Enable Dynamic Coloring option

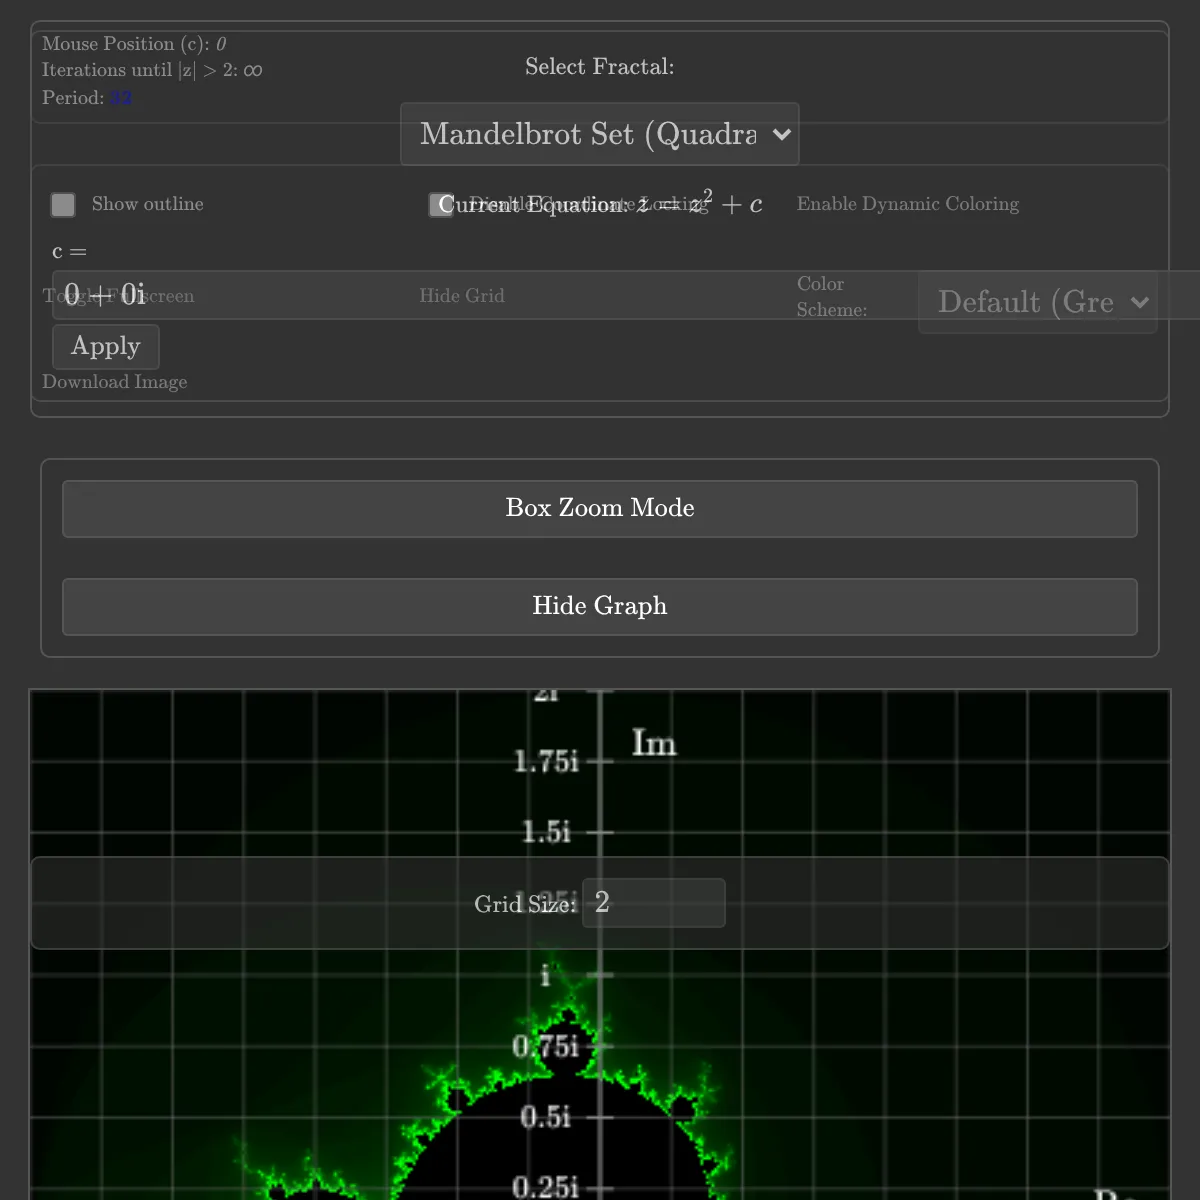pos(907,204)
